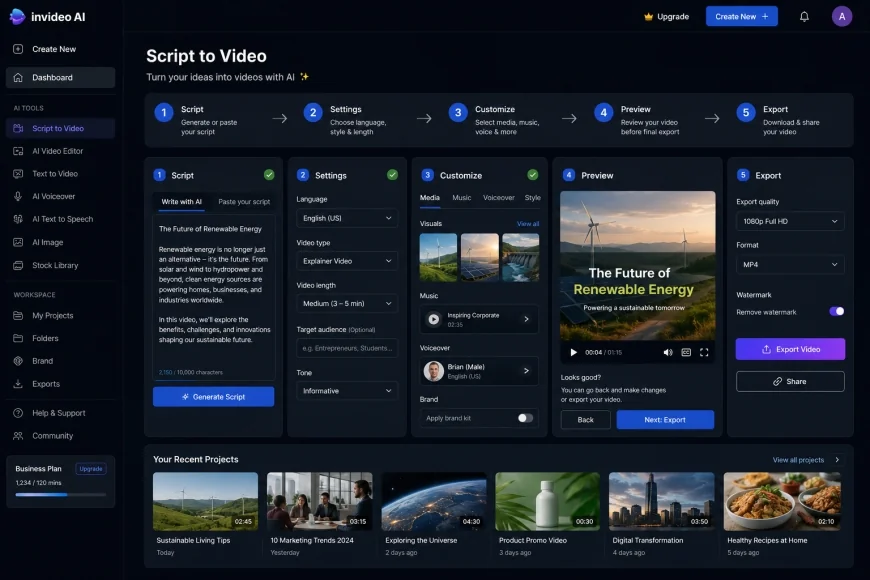Play the video preview
This screenshot has height=580, width=870.
pos(573,352)
